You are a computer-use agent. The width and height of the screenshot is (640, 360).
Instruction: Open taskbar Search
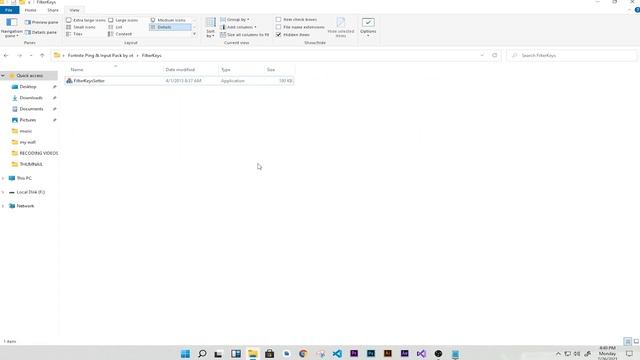coord(202,353)
